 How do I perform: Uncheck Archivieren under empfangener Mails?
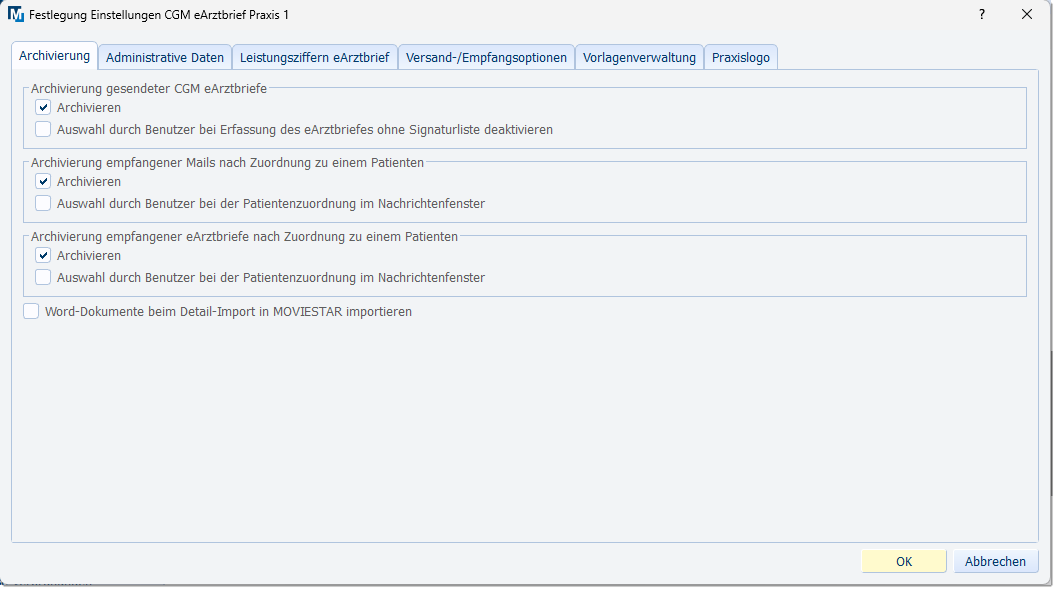43,182
